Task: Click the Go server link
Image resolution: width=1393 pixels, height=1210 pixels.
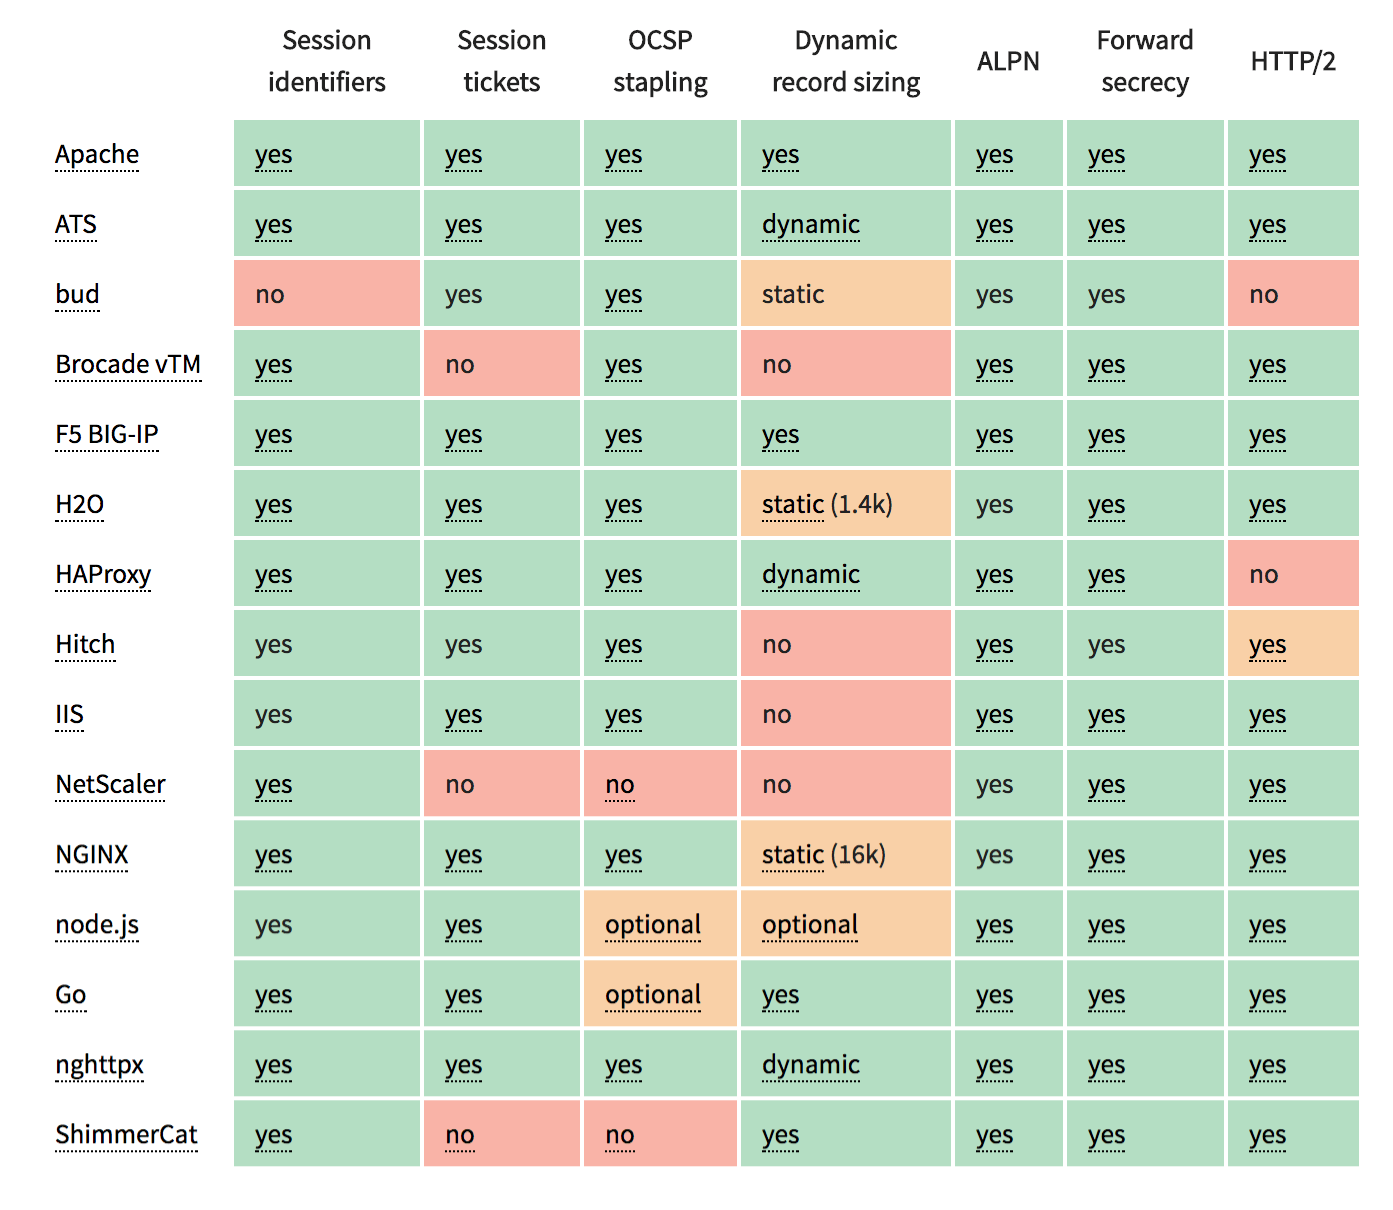Action: pyautogui.click(x=71, y=995)
